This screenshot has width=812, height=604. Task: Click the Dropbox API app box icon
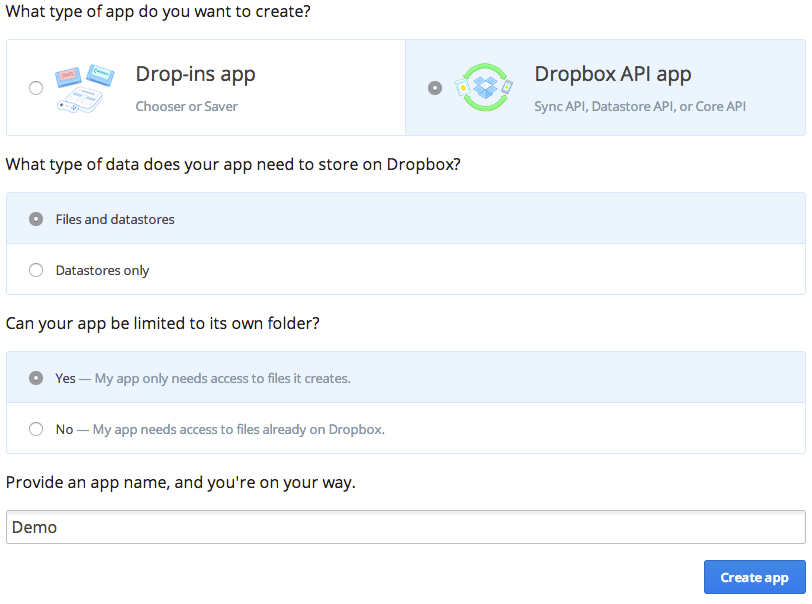coord(484,87)
